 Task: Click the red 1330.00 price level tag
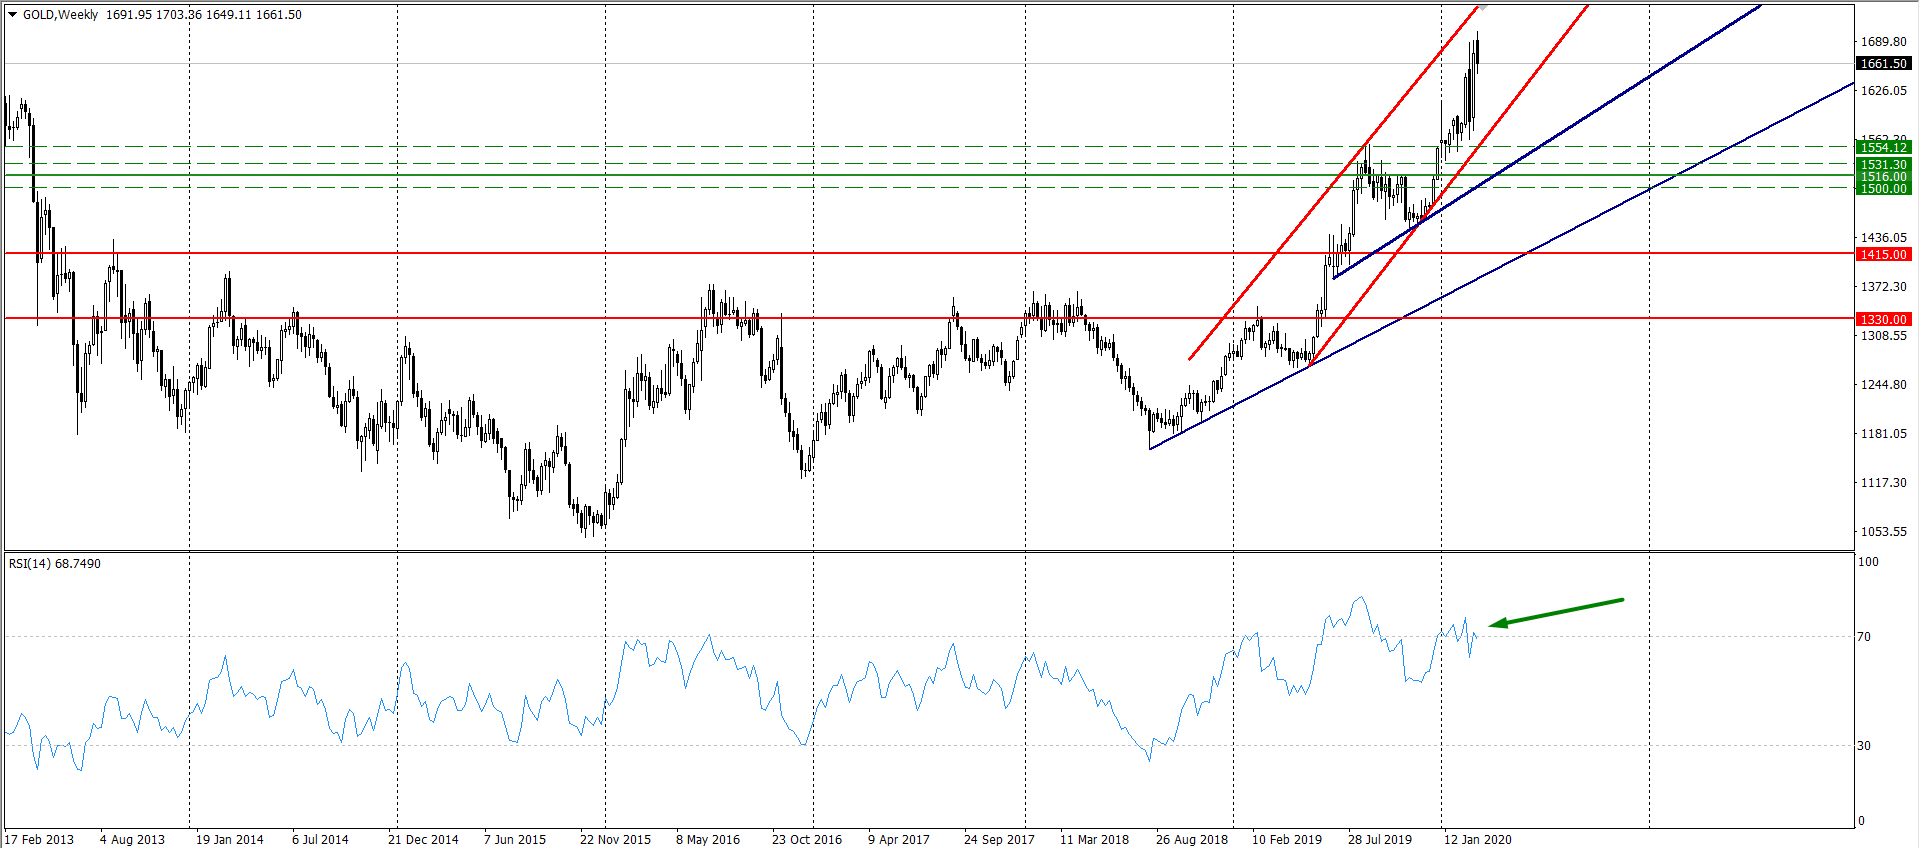1883,320
